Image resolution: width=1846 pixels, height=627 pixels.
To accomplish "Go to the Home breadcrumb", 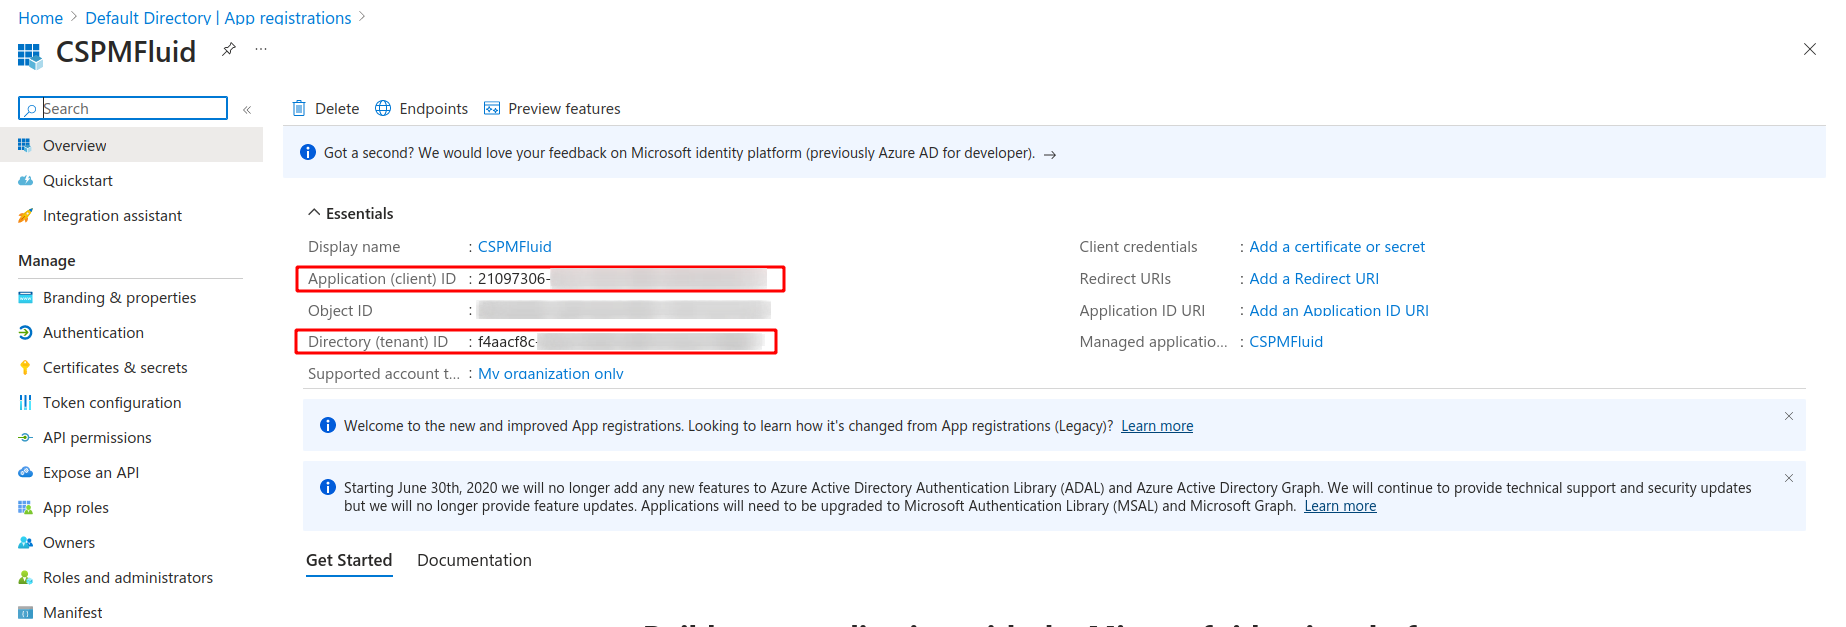I will [x=41, y=18].
